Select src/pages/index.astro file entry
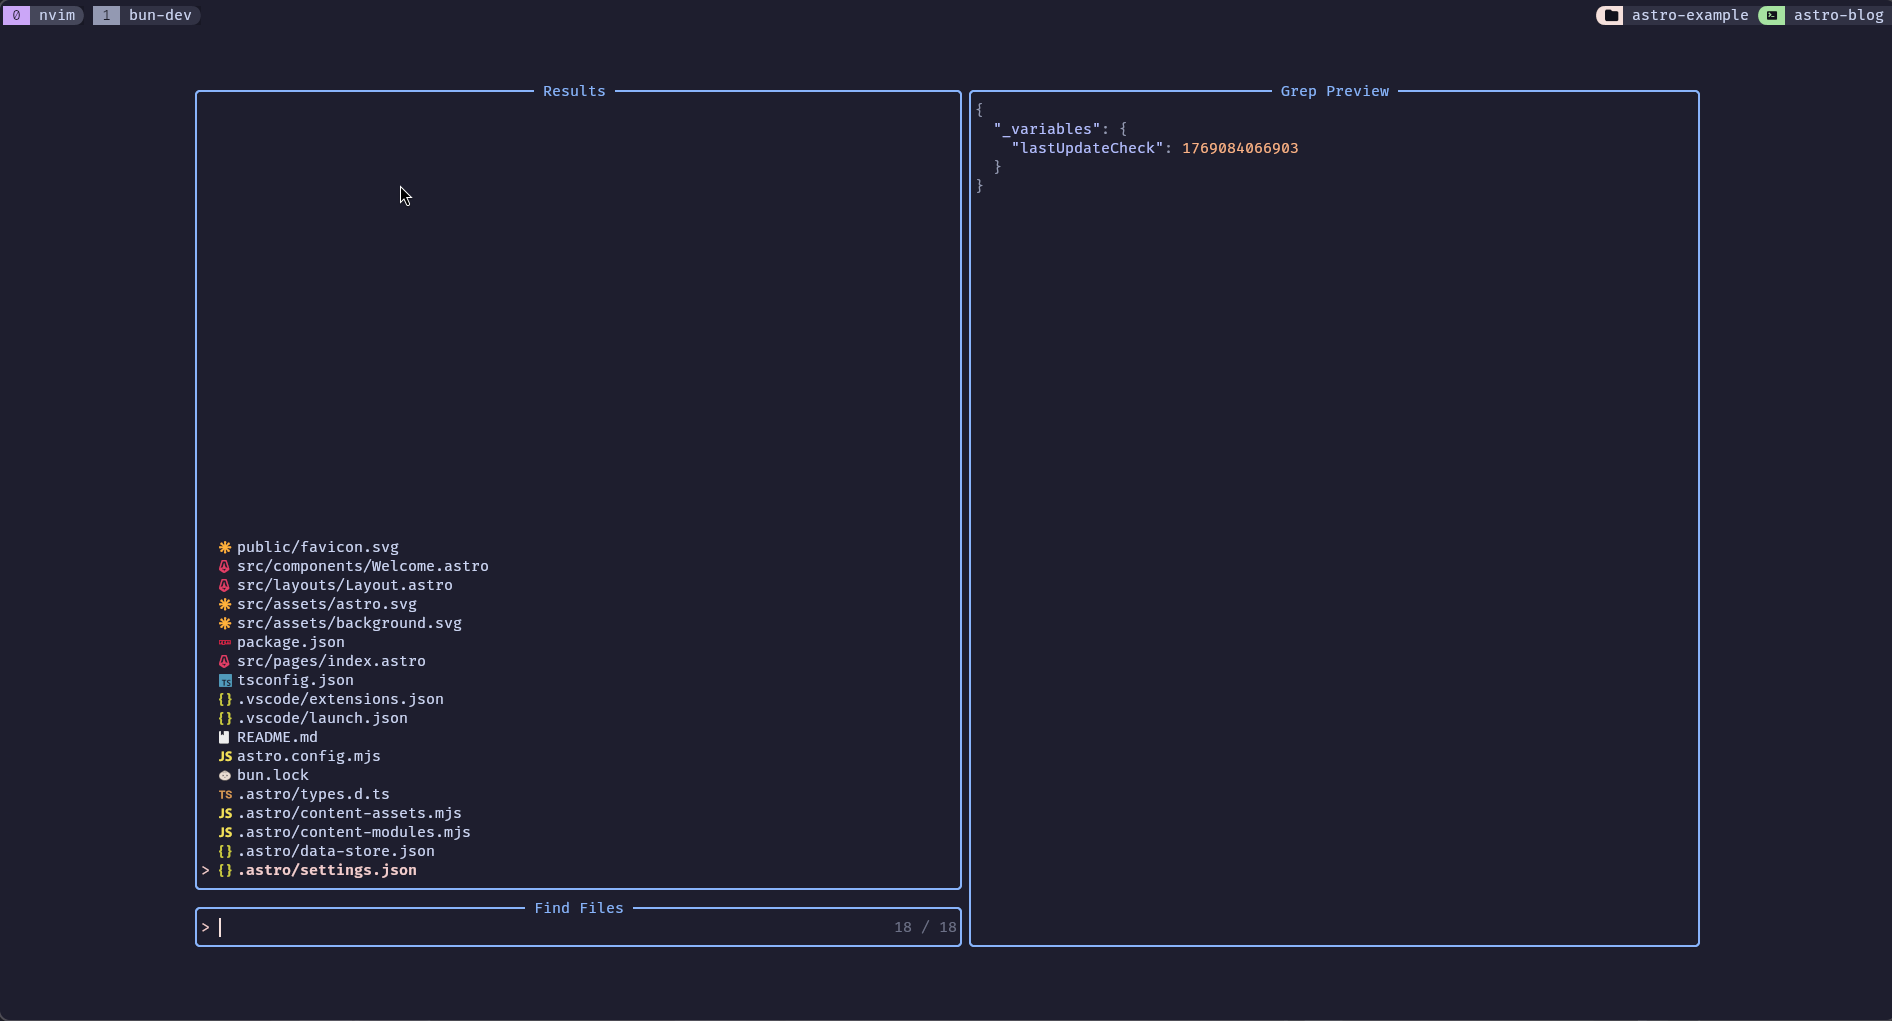Viewport: 1892px width, 1021px height. (x=331, y=661)
